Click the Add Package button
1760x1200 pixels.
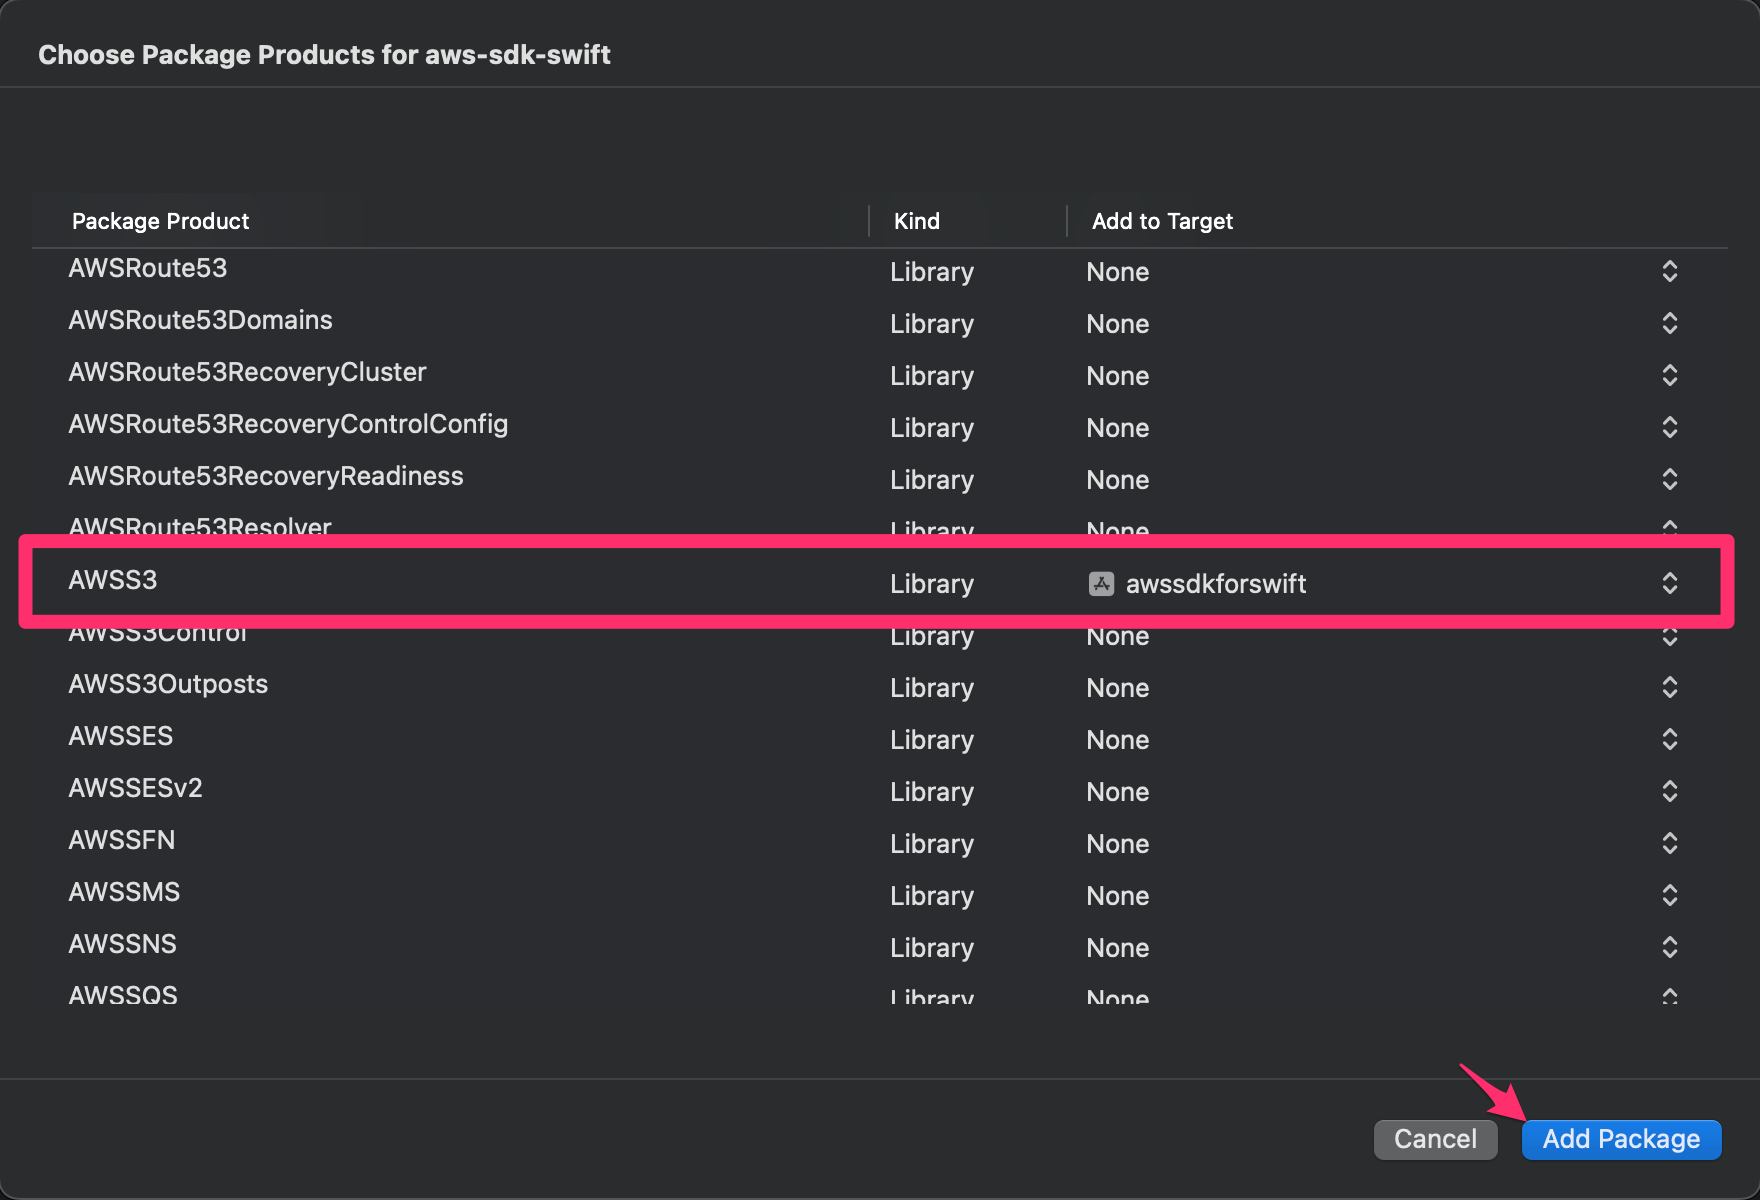pyautogui.click(x=1621, y=1139)
